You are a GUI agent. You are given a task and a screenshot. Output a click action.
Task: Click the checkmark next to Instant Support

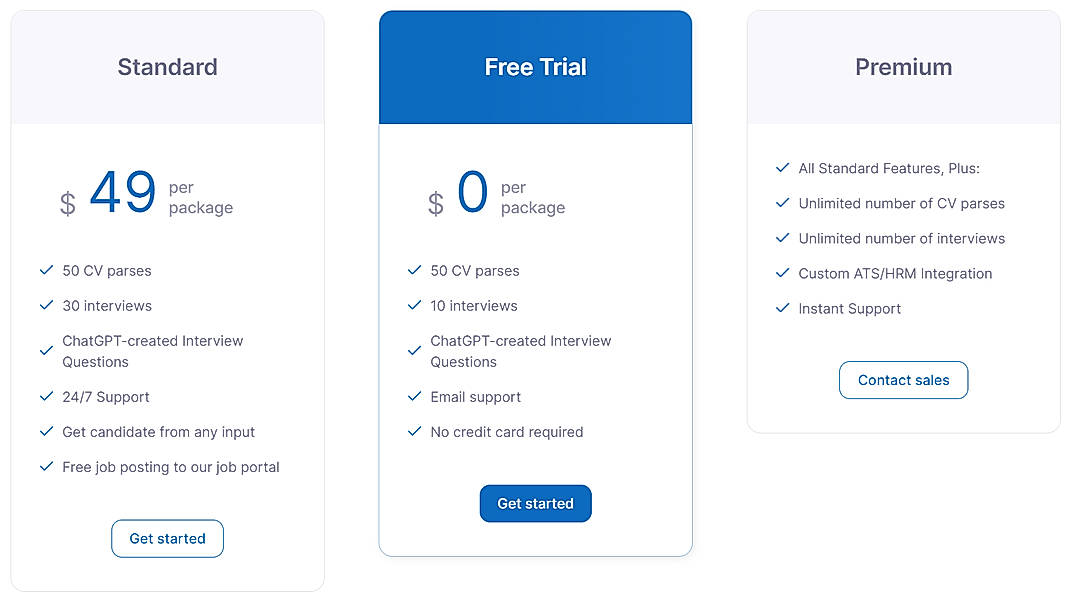pyautogui.click(x=782, y=308)
